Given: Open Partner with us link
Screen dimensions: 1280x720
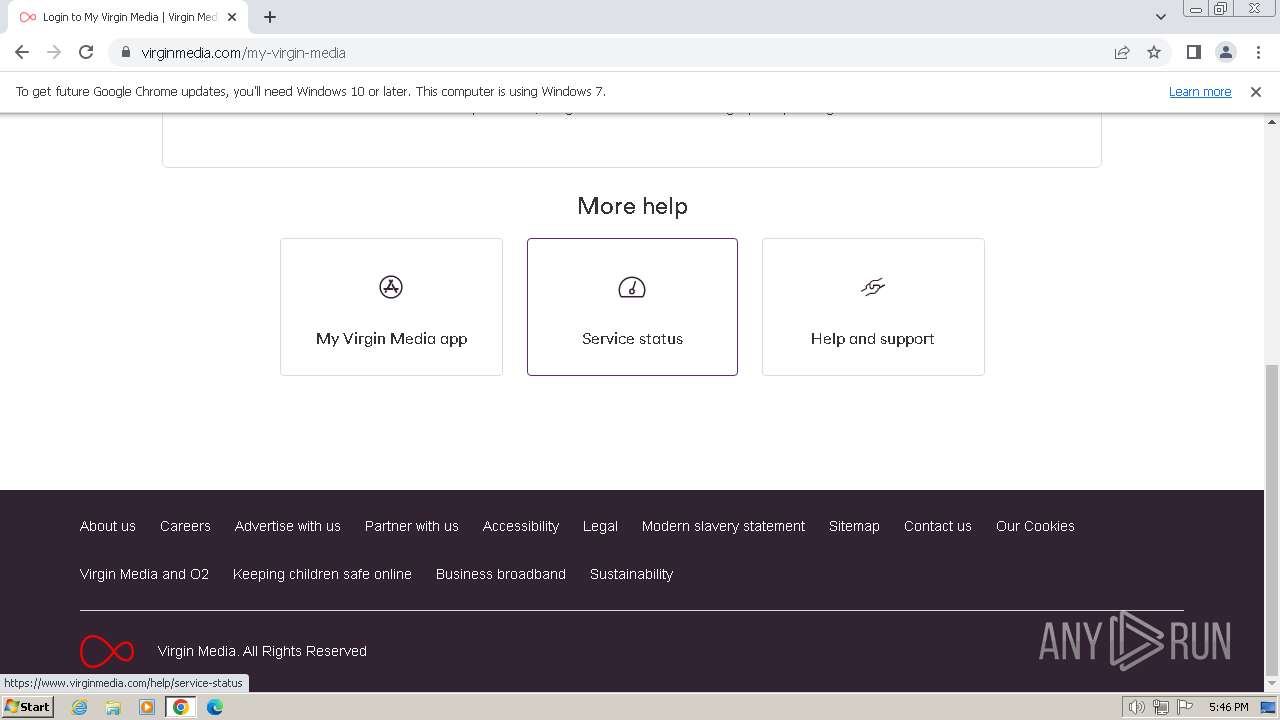Looking at the screenshot, I should click(412, 526).
